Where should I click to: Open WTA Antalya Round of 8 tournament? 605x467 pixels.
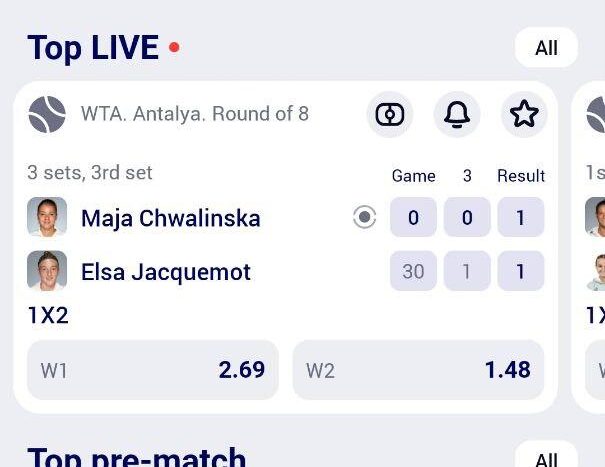[194, 114]
